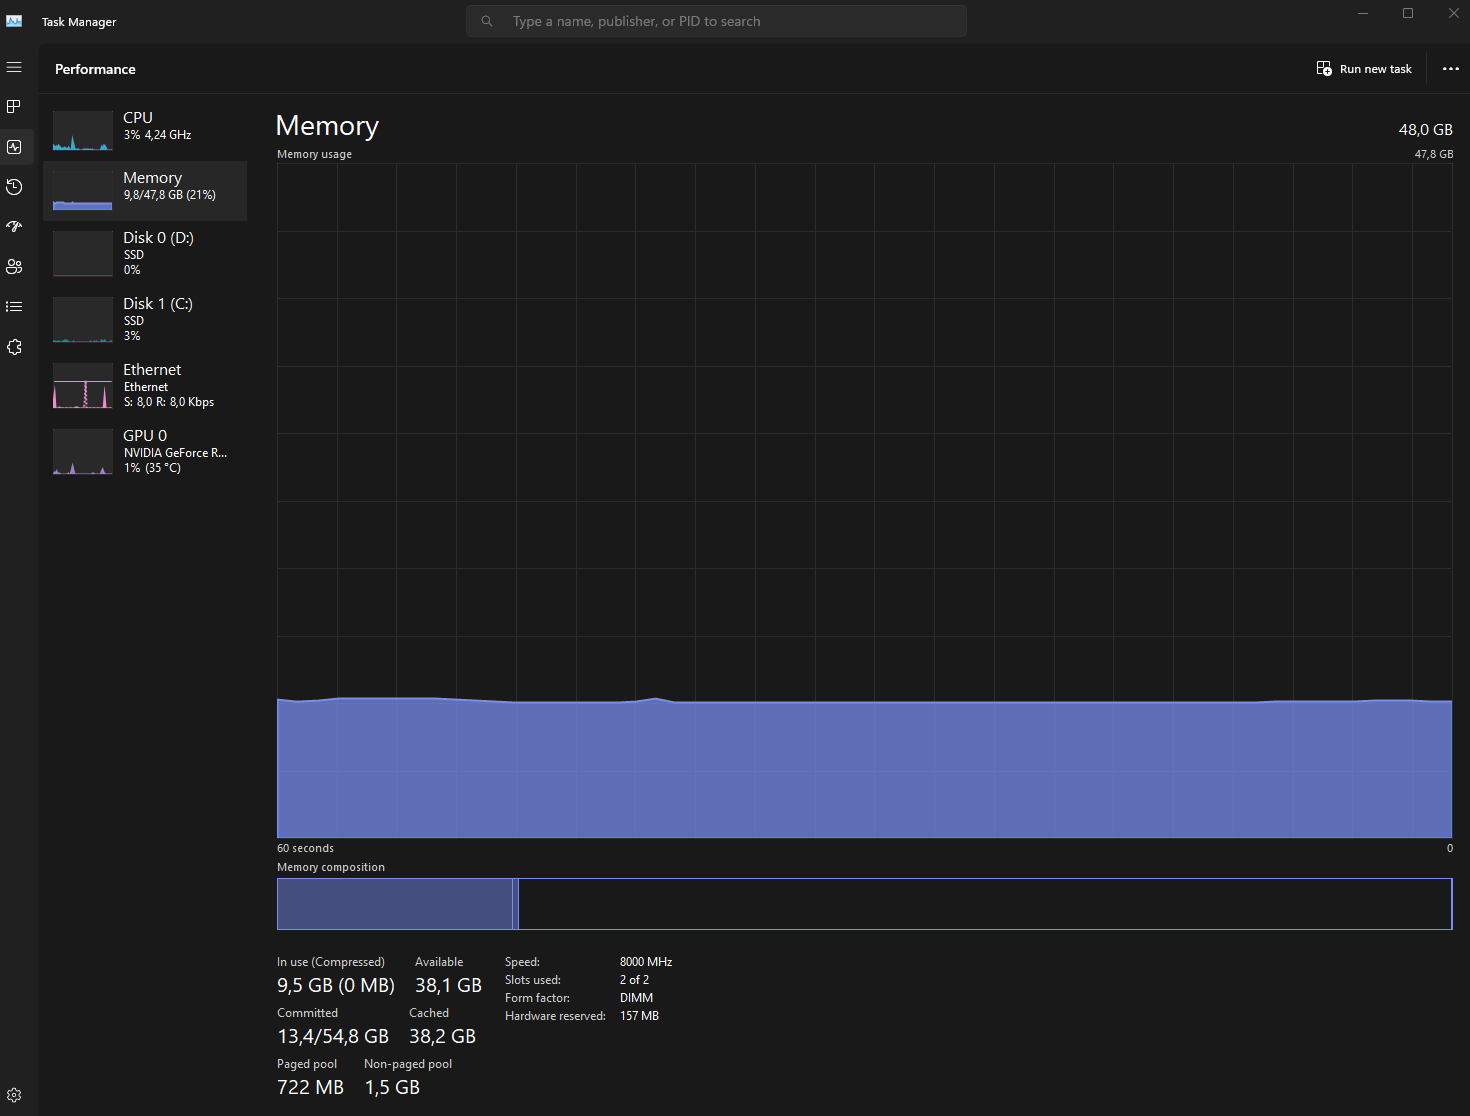This screenshot has width=1470, height=1116.
Task: Select the Ethernet entry
Action: [x=145, y=385]
